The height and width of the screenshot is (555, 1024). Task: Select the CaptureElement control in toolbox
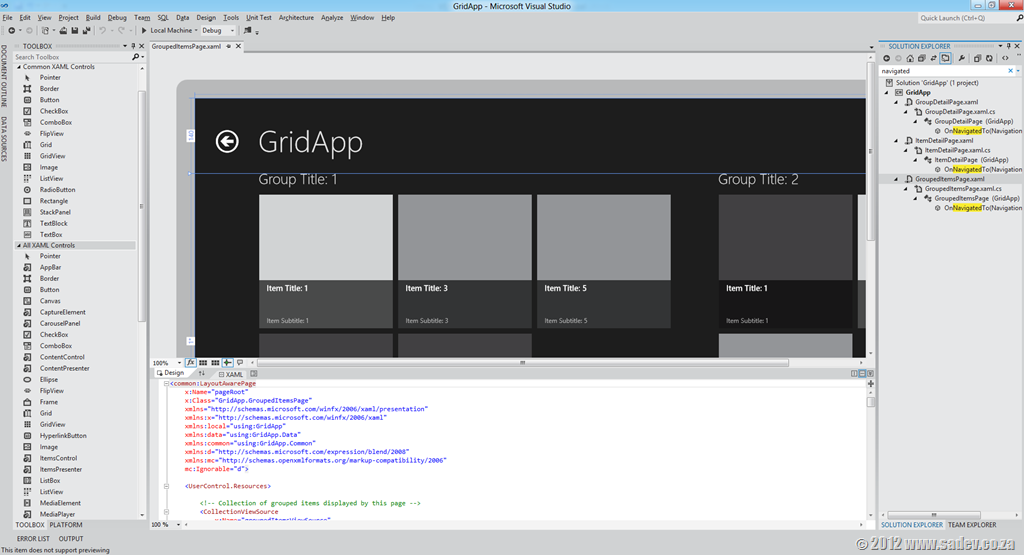[62, 312]
